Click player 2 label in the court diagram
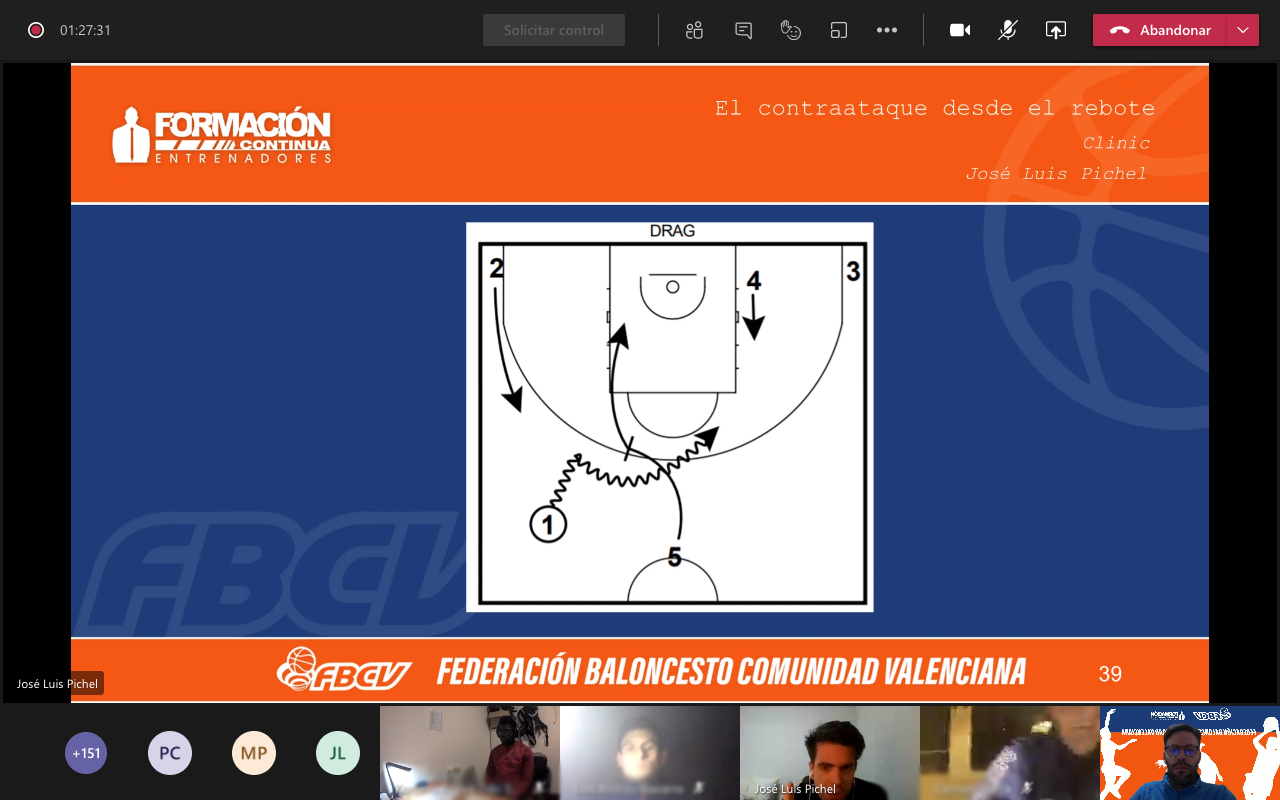This screenshot has height=800, width=1280. (x=496, y=268)
